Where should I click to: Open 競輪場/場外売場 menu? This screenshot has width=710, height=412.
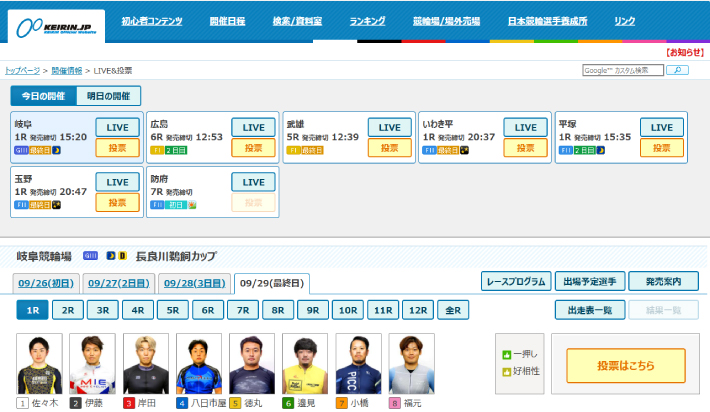coord(446,21)
